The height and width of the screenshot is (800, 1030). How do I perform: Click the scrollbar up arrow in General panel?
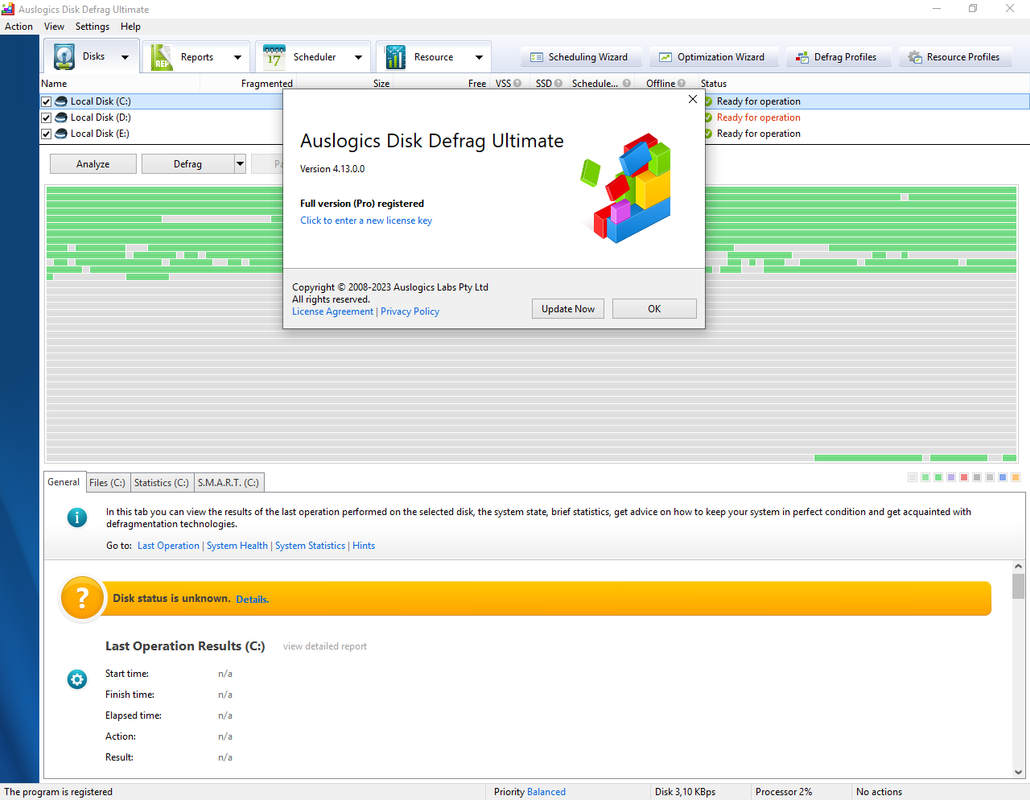[x=1018, y=566]
